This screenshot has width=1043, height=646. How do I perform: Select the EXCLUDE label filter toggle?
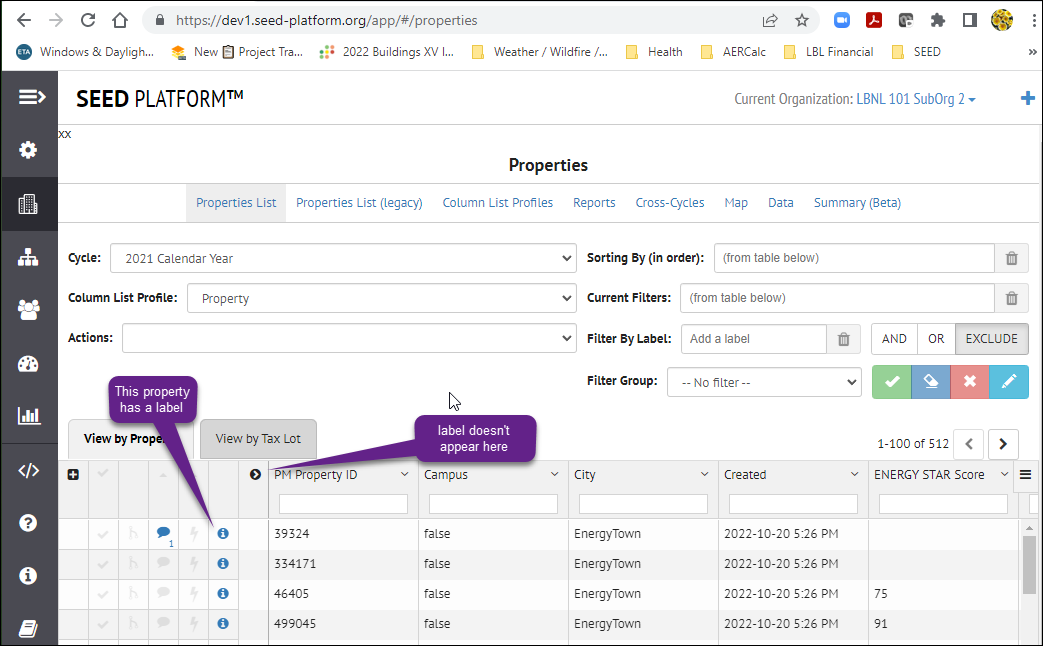point(991,339)
